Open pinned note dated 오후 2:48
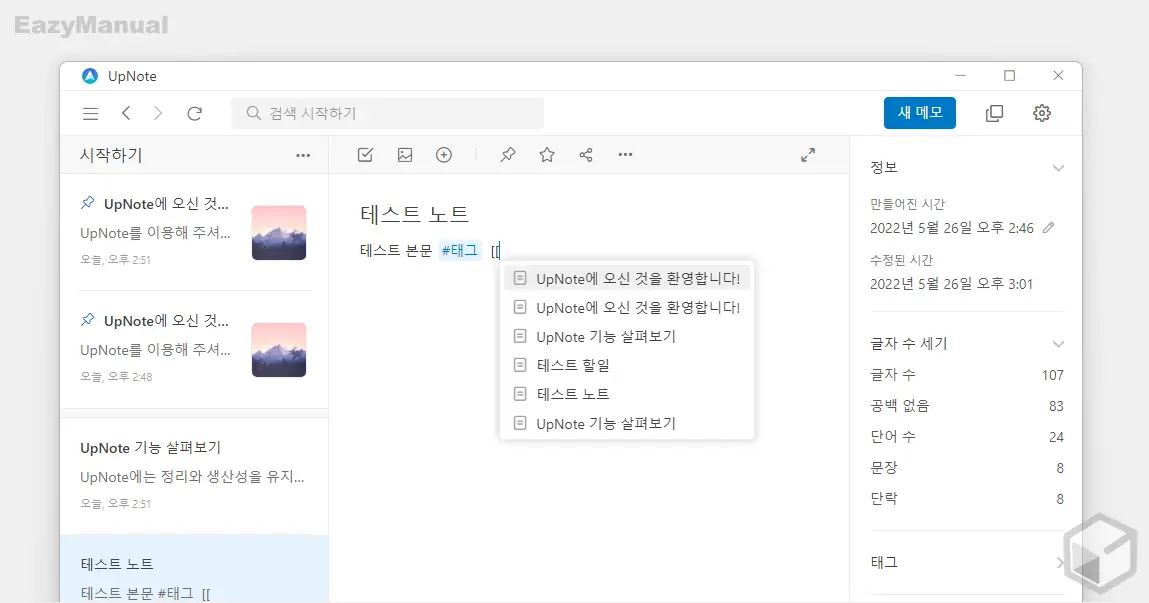 pos(194,349)
